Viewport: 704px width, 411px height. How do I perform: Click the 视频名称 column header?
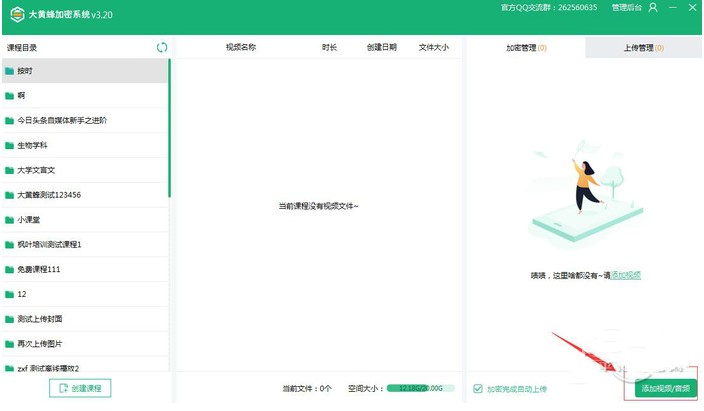(x=241, y=47)
